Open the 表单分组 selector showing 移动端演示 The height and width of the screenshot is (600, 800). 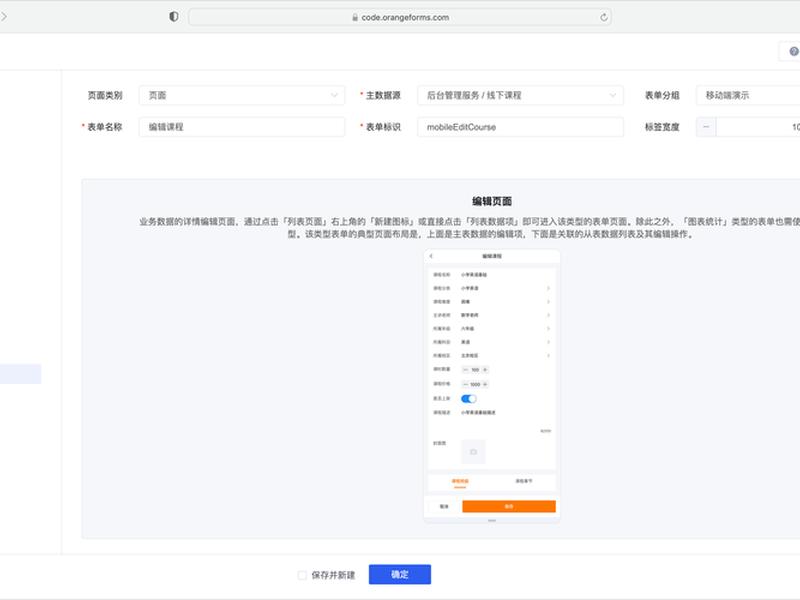[748, 95]
